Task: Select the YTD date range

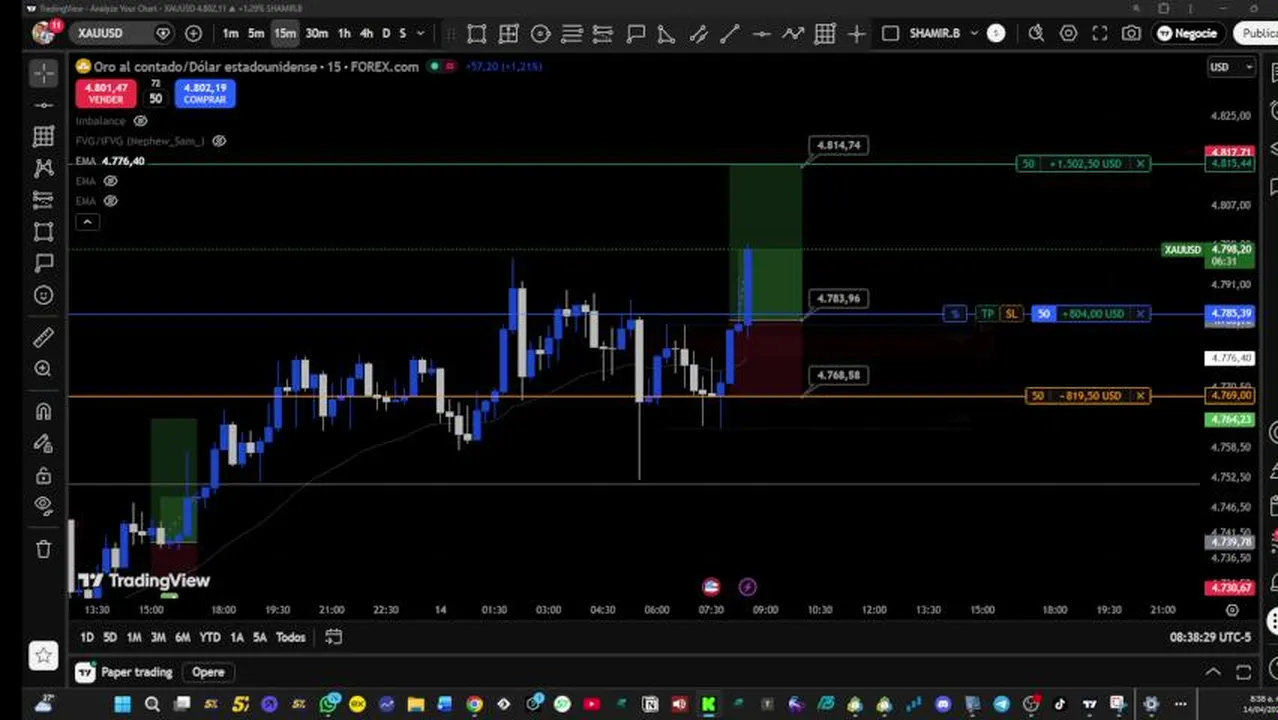Action: click(x=209, y=637)
